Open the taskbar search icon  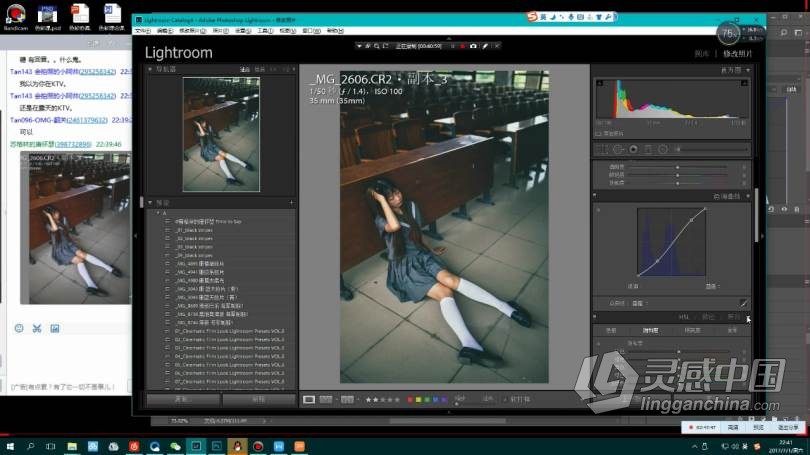pos(30,446)
